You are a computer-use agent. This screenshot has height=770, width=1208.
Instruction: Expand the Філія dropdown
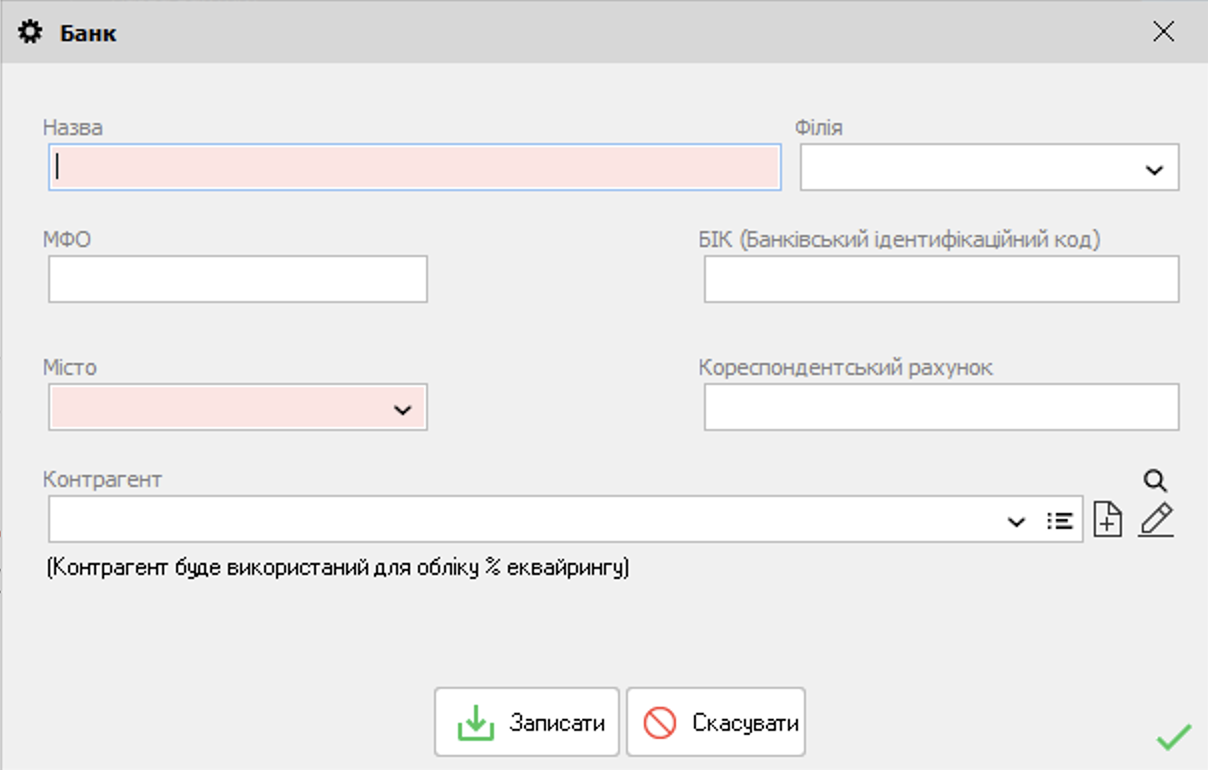pos(1154,170)
